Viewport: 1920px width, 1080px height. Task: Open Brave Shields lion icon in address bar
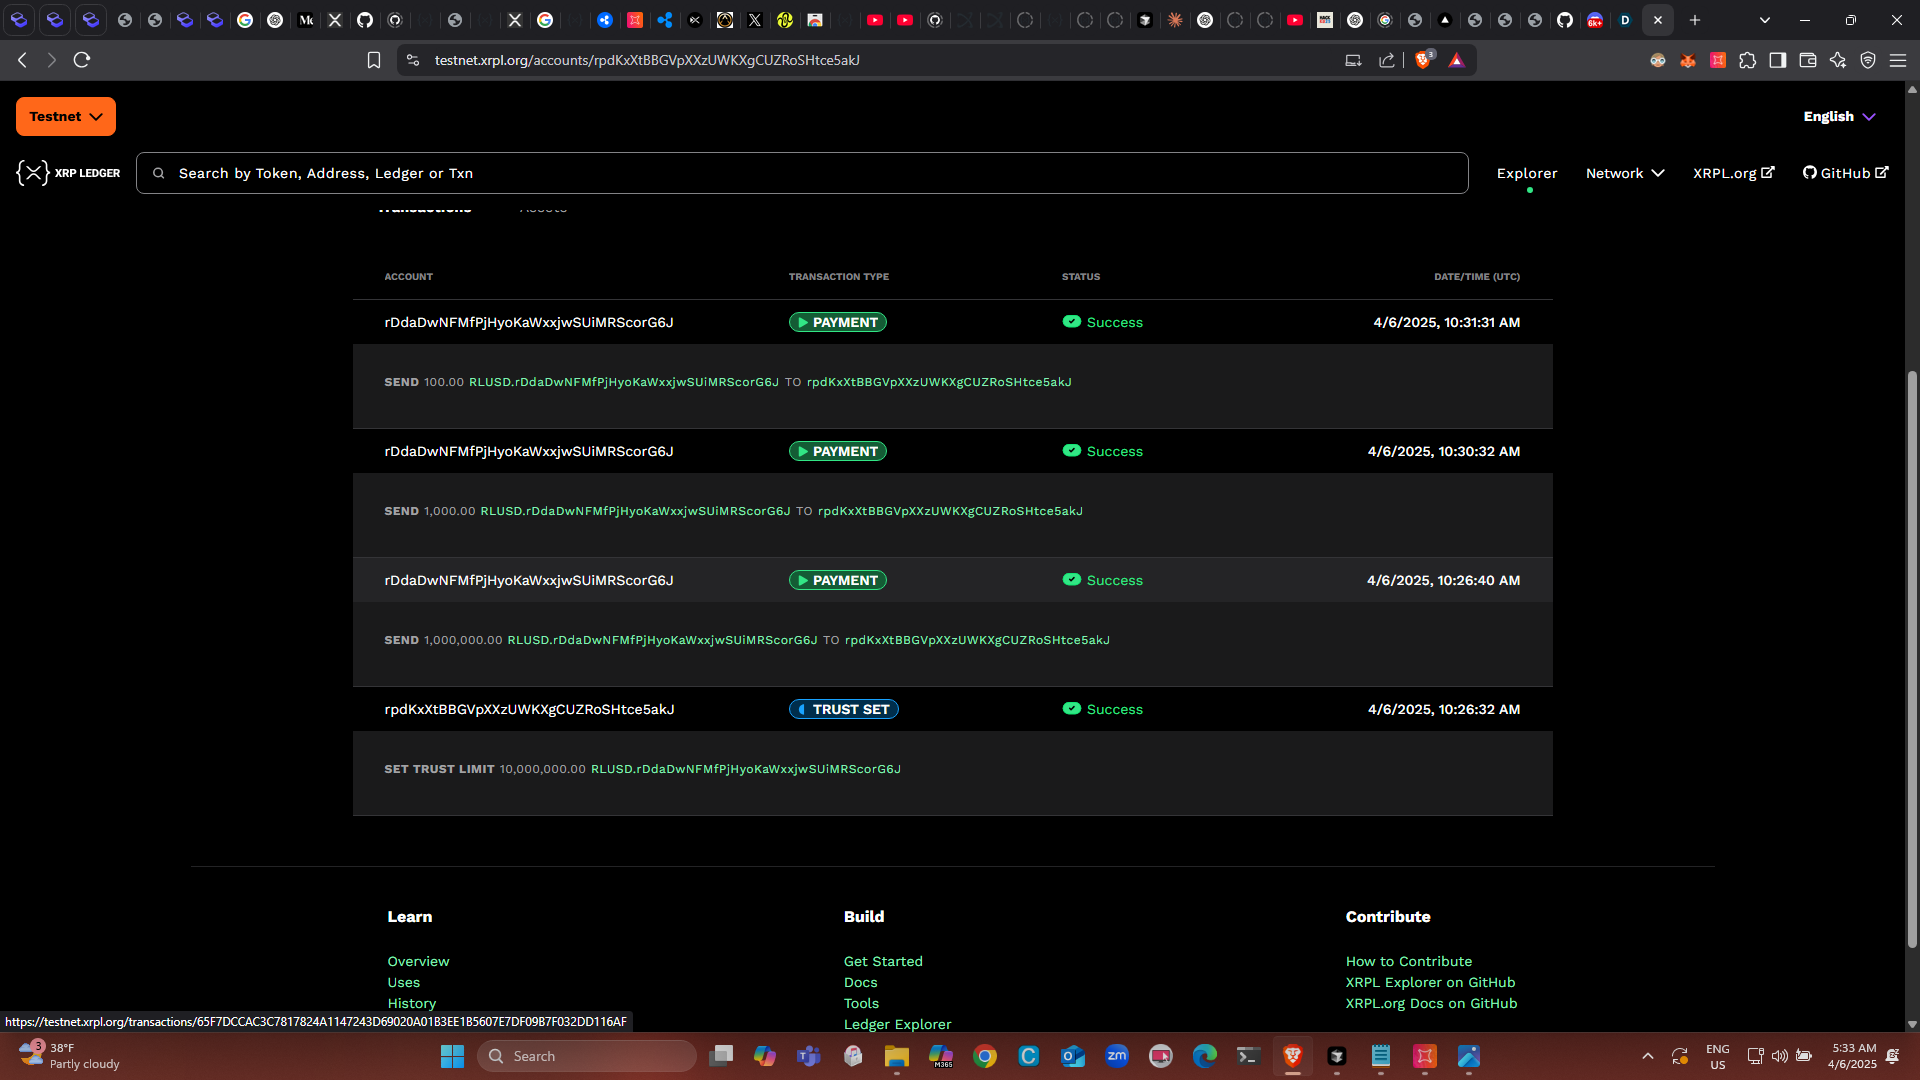click(x=1423, y=60)
